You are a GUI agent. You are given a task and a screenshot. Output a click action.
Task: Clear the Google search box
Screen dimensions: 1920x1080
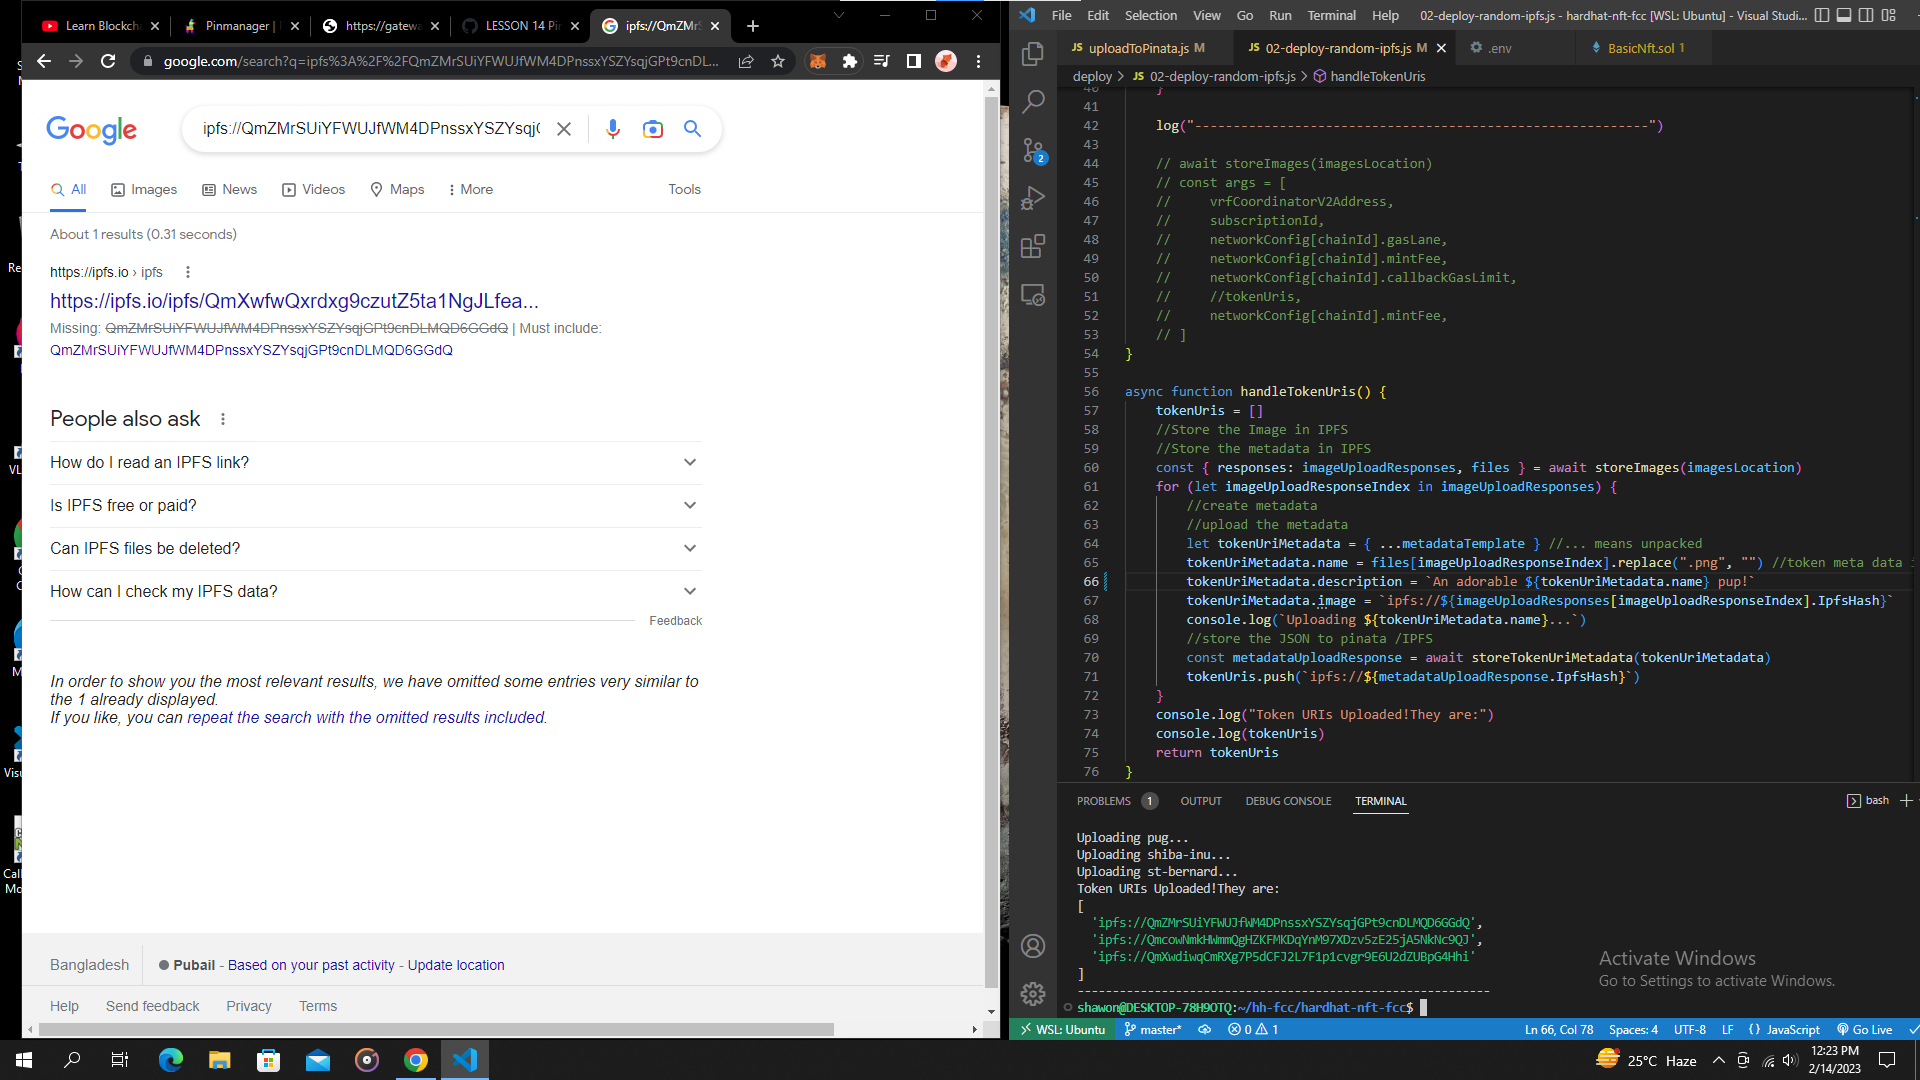(564, 129)
